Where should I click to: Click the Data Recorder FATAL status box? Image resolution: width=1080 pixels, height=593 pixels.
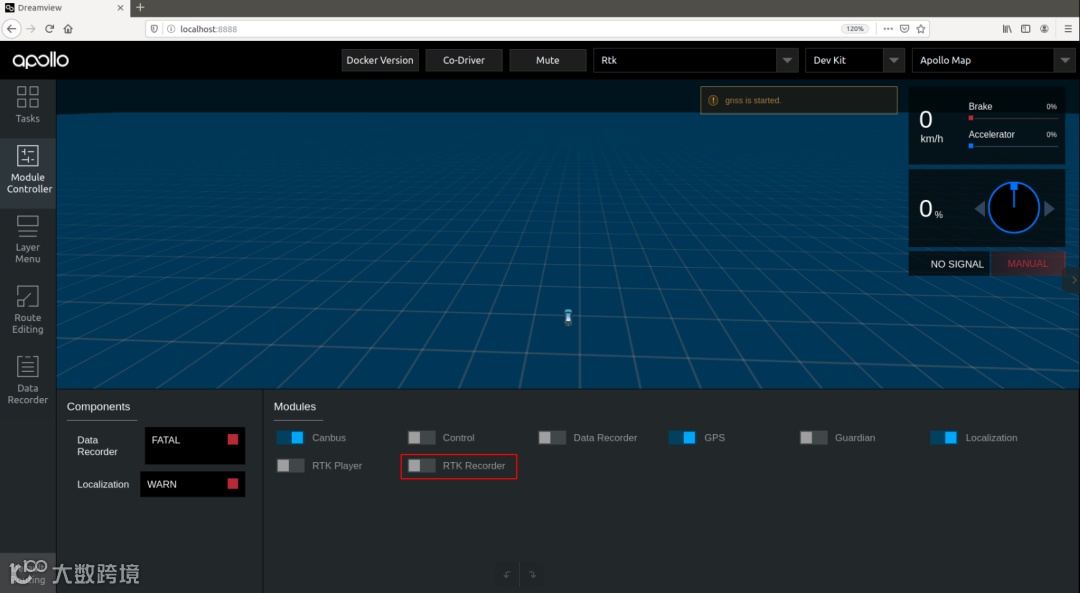pos(195,446)
